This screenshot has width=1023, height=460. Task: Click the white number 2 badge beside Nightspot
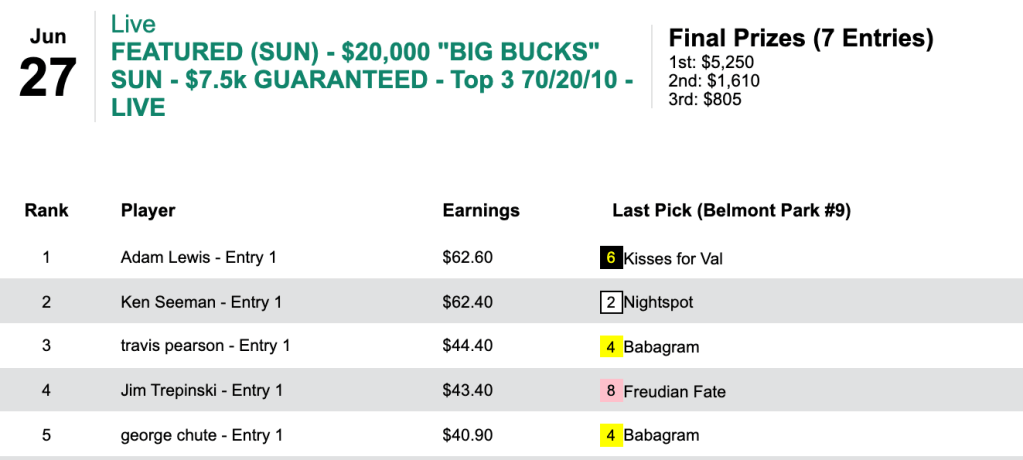coord(611,302)
